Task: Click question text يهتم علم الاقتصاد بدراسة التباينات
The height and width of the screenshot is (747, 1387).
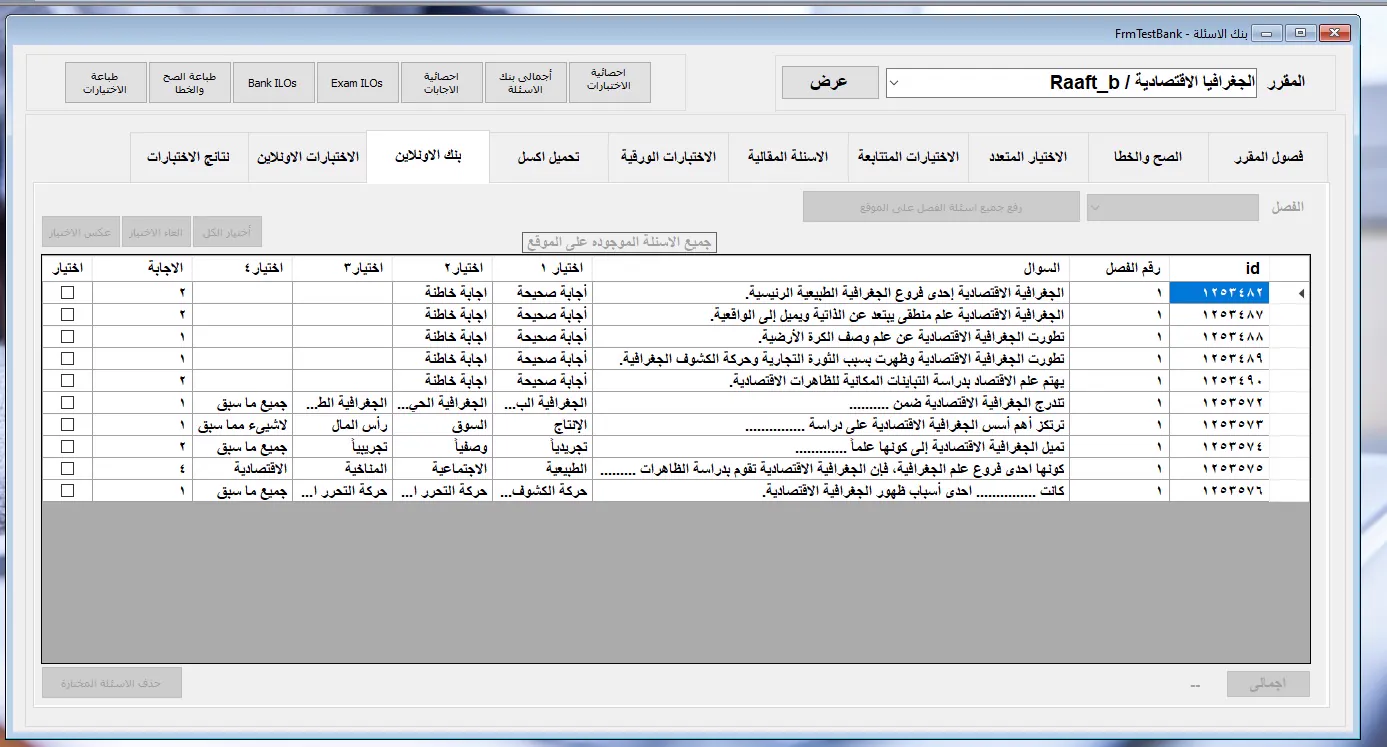Action: point(898,381)
